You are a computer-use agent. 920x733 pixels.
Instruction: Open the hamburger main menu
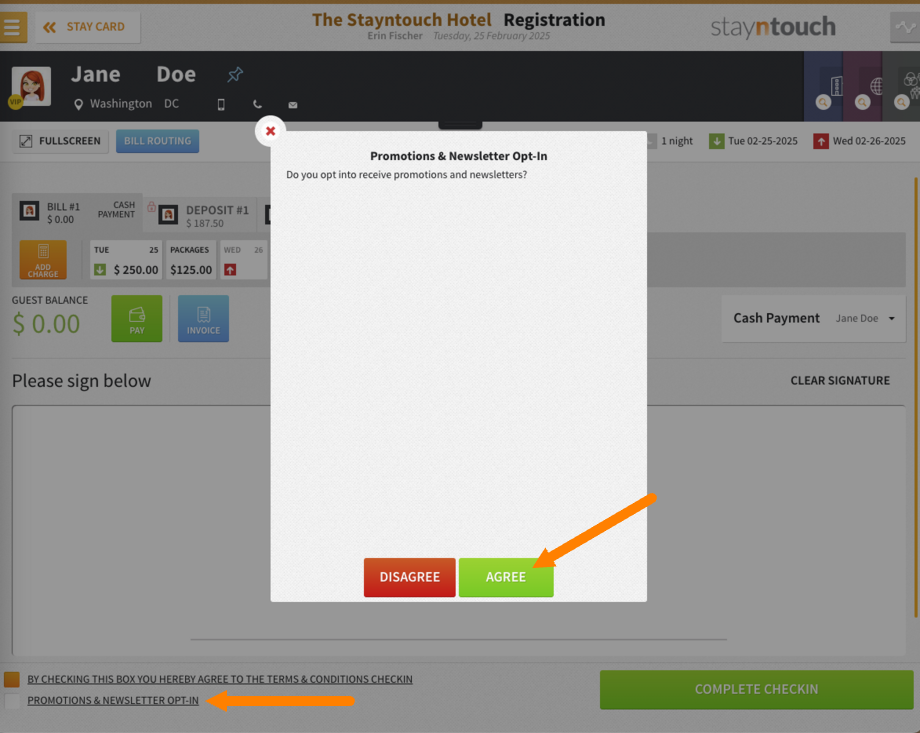pos(12,27)
